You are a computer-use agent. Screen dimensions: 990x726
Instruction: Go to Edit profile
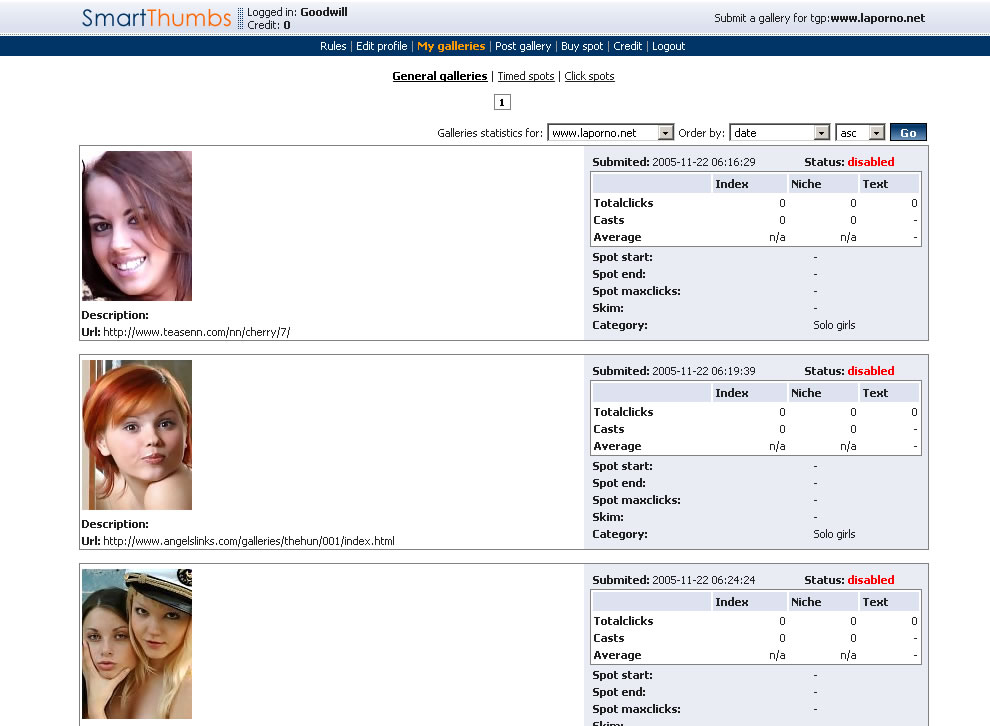click(381, 46)
